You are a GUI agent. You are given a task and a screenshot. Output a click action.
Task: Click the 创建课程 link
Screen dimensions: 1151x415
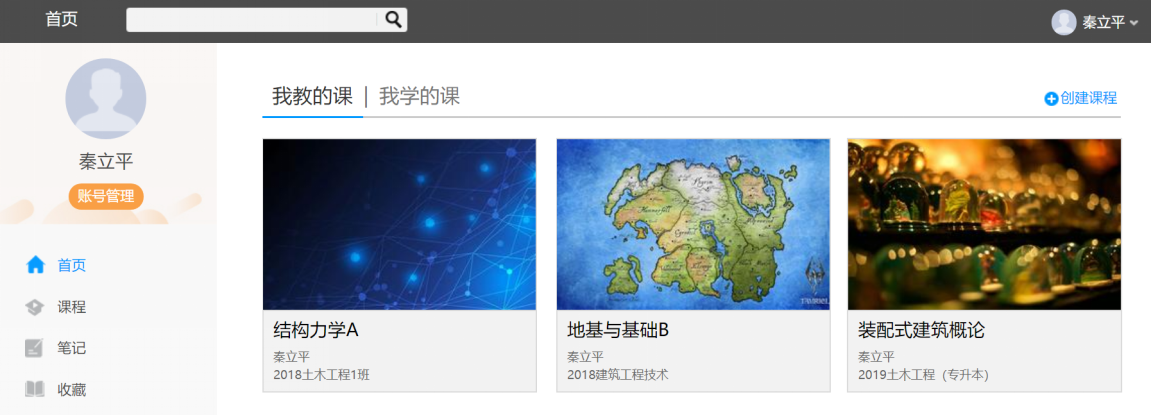pos(1089,98)
